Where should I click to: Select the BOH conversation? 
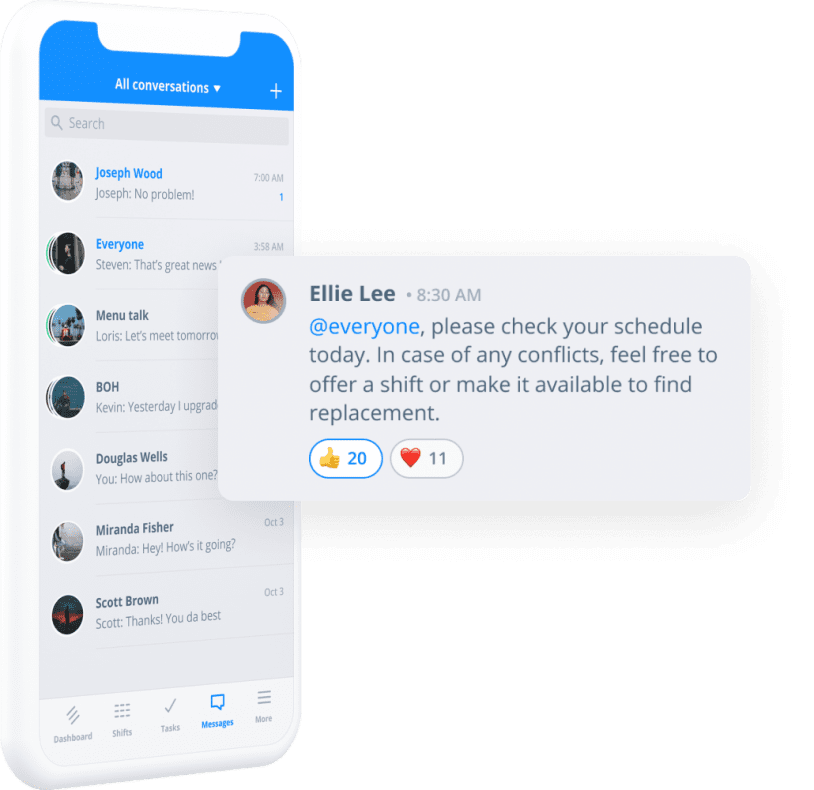point(132,397)
